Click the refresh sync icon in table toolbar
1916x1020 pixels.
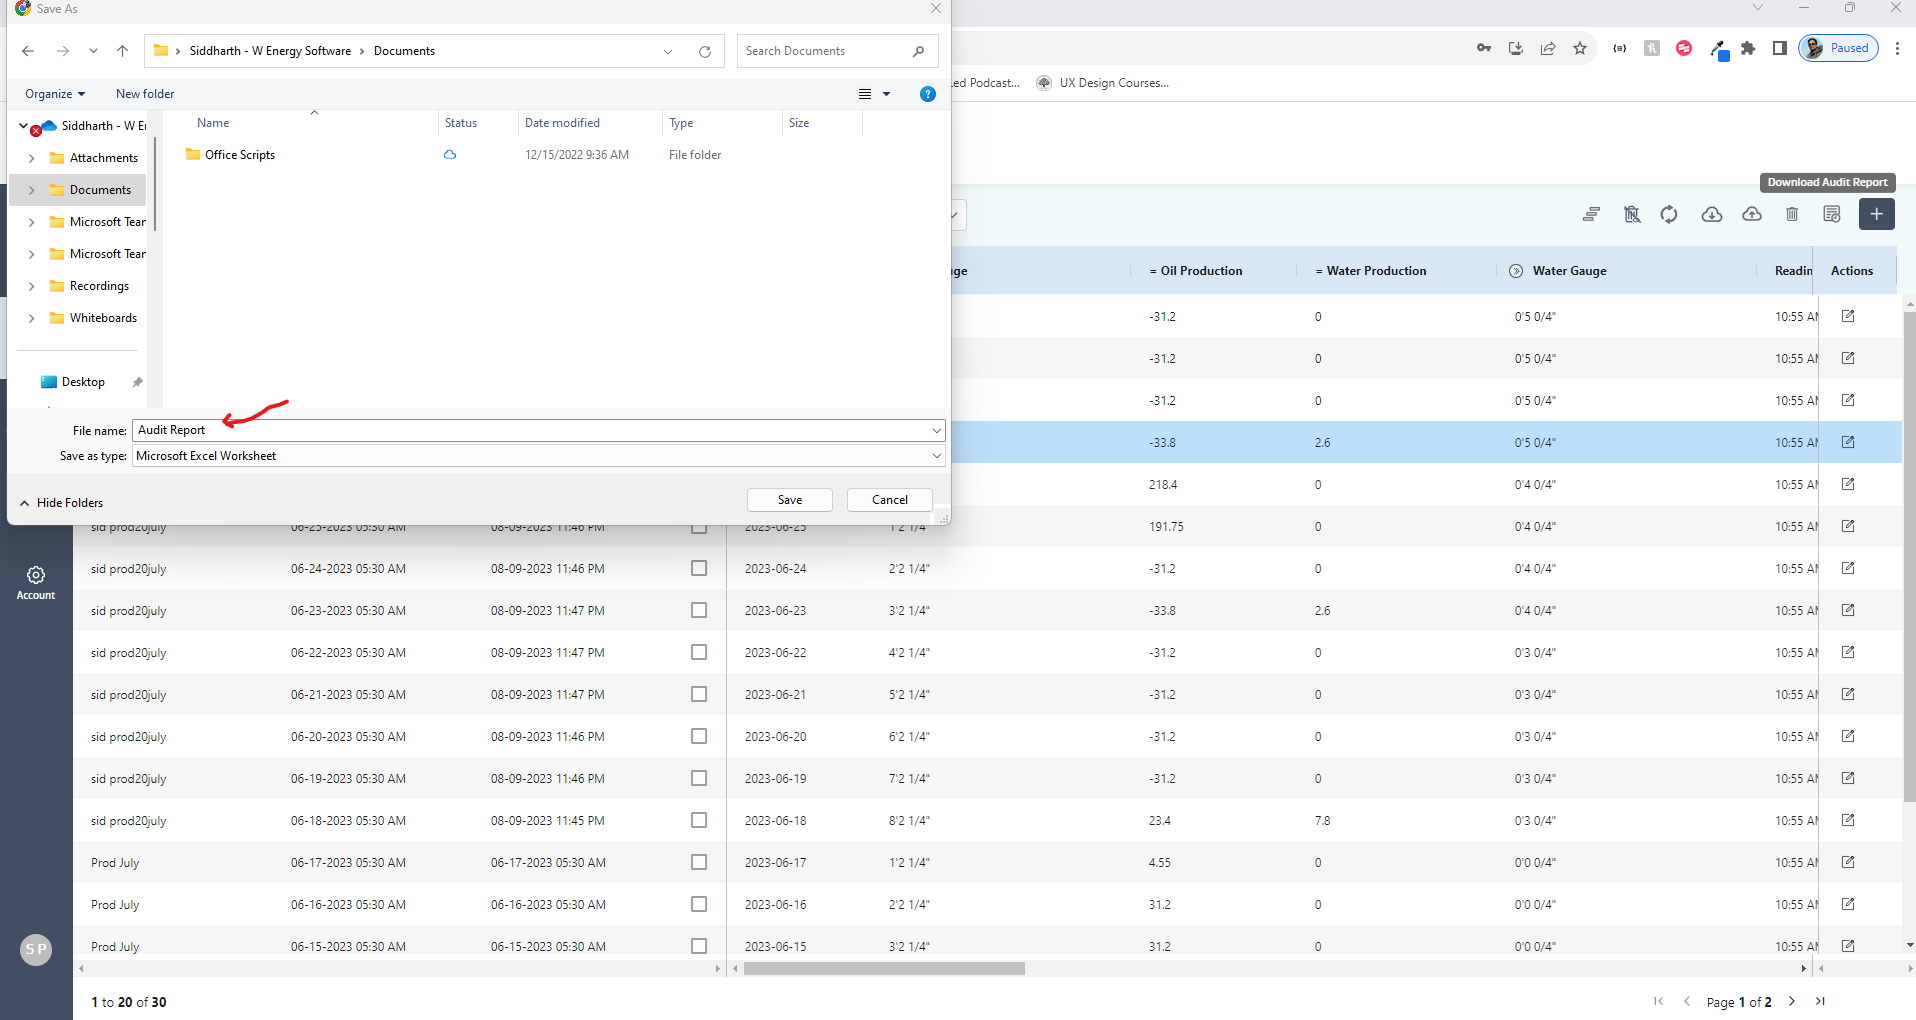pos(1669,215)
